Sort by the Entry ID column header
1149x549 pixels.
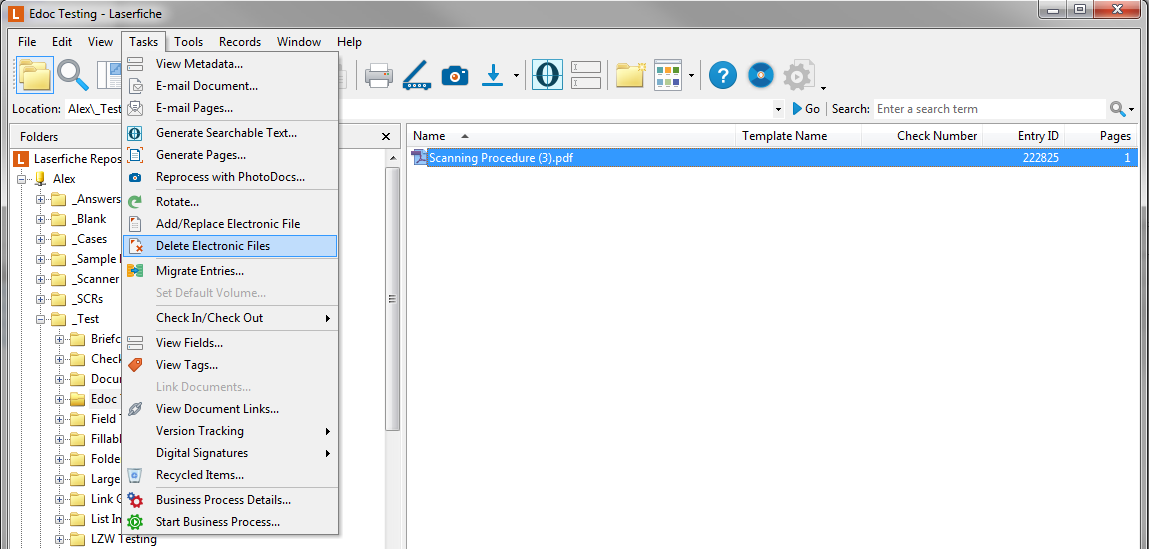[x=1023, y=136]
